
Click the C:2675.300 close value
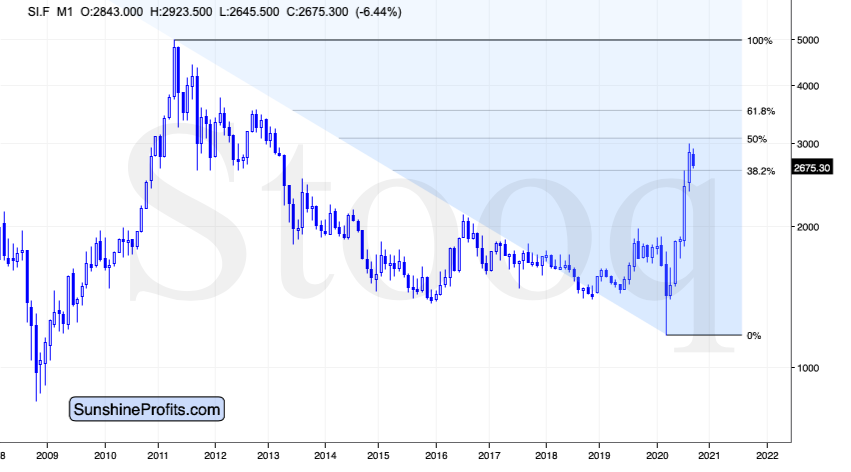tap(317, 12)
